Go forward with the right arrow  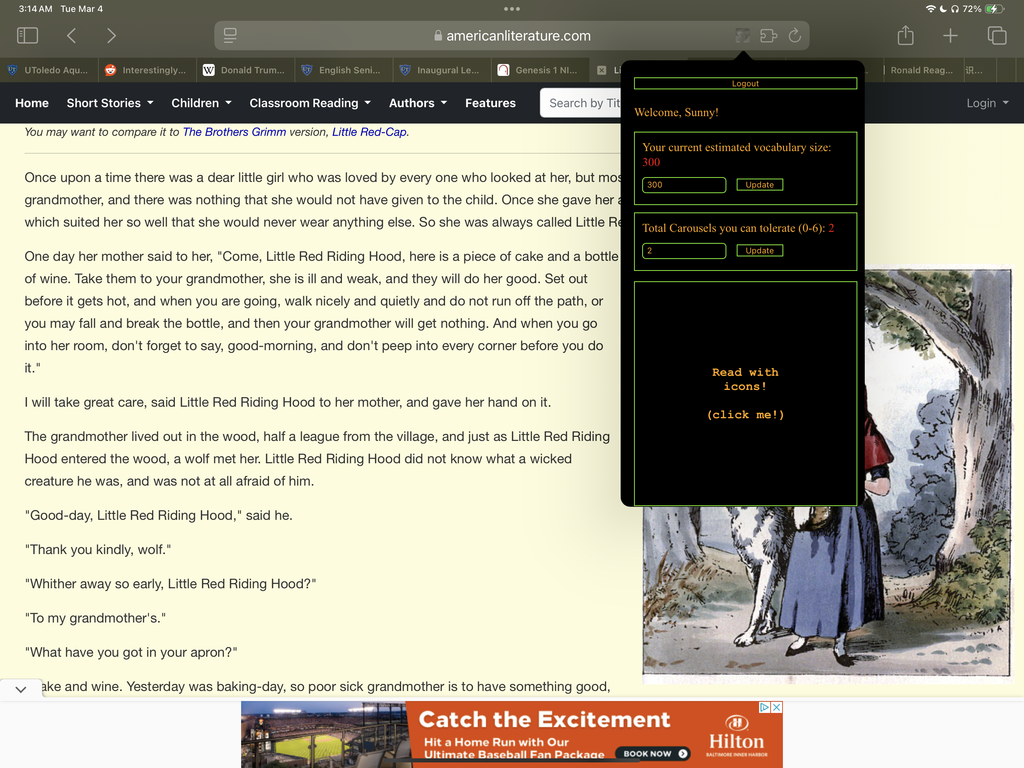pos(111,35)
